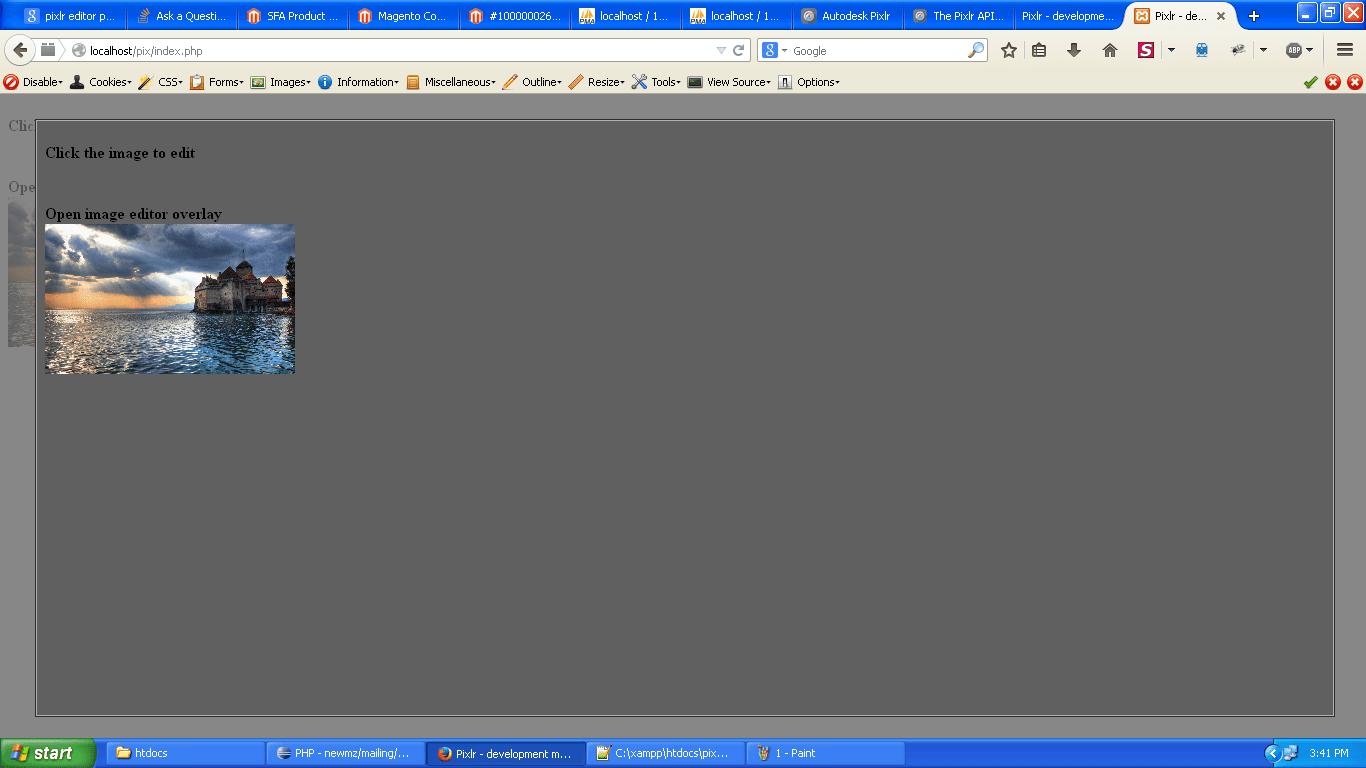Click the Firefox home icon
The image size is (1366, 768).
coord(1109,50)
